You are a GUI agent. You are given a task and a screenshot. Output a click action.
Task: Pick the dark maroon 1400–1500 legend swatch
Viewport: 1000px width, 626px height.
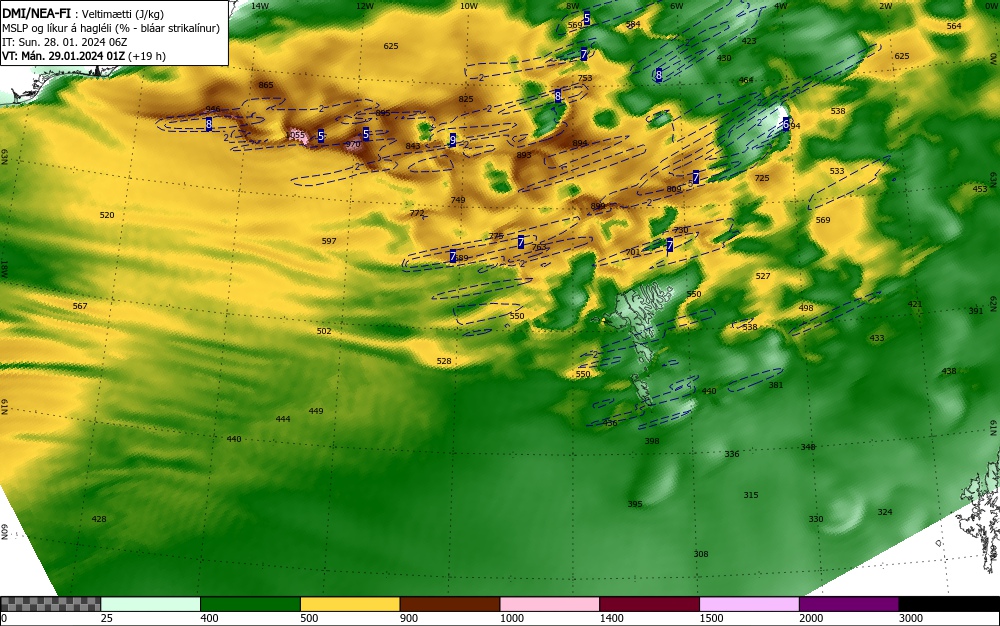coord(649,604)
